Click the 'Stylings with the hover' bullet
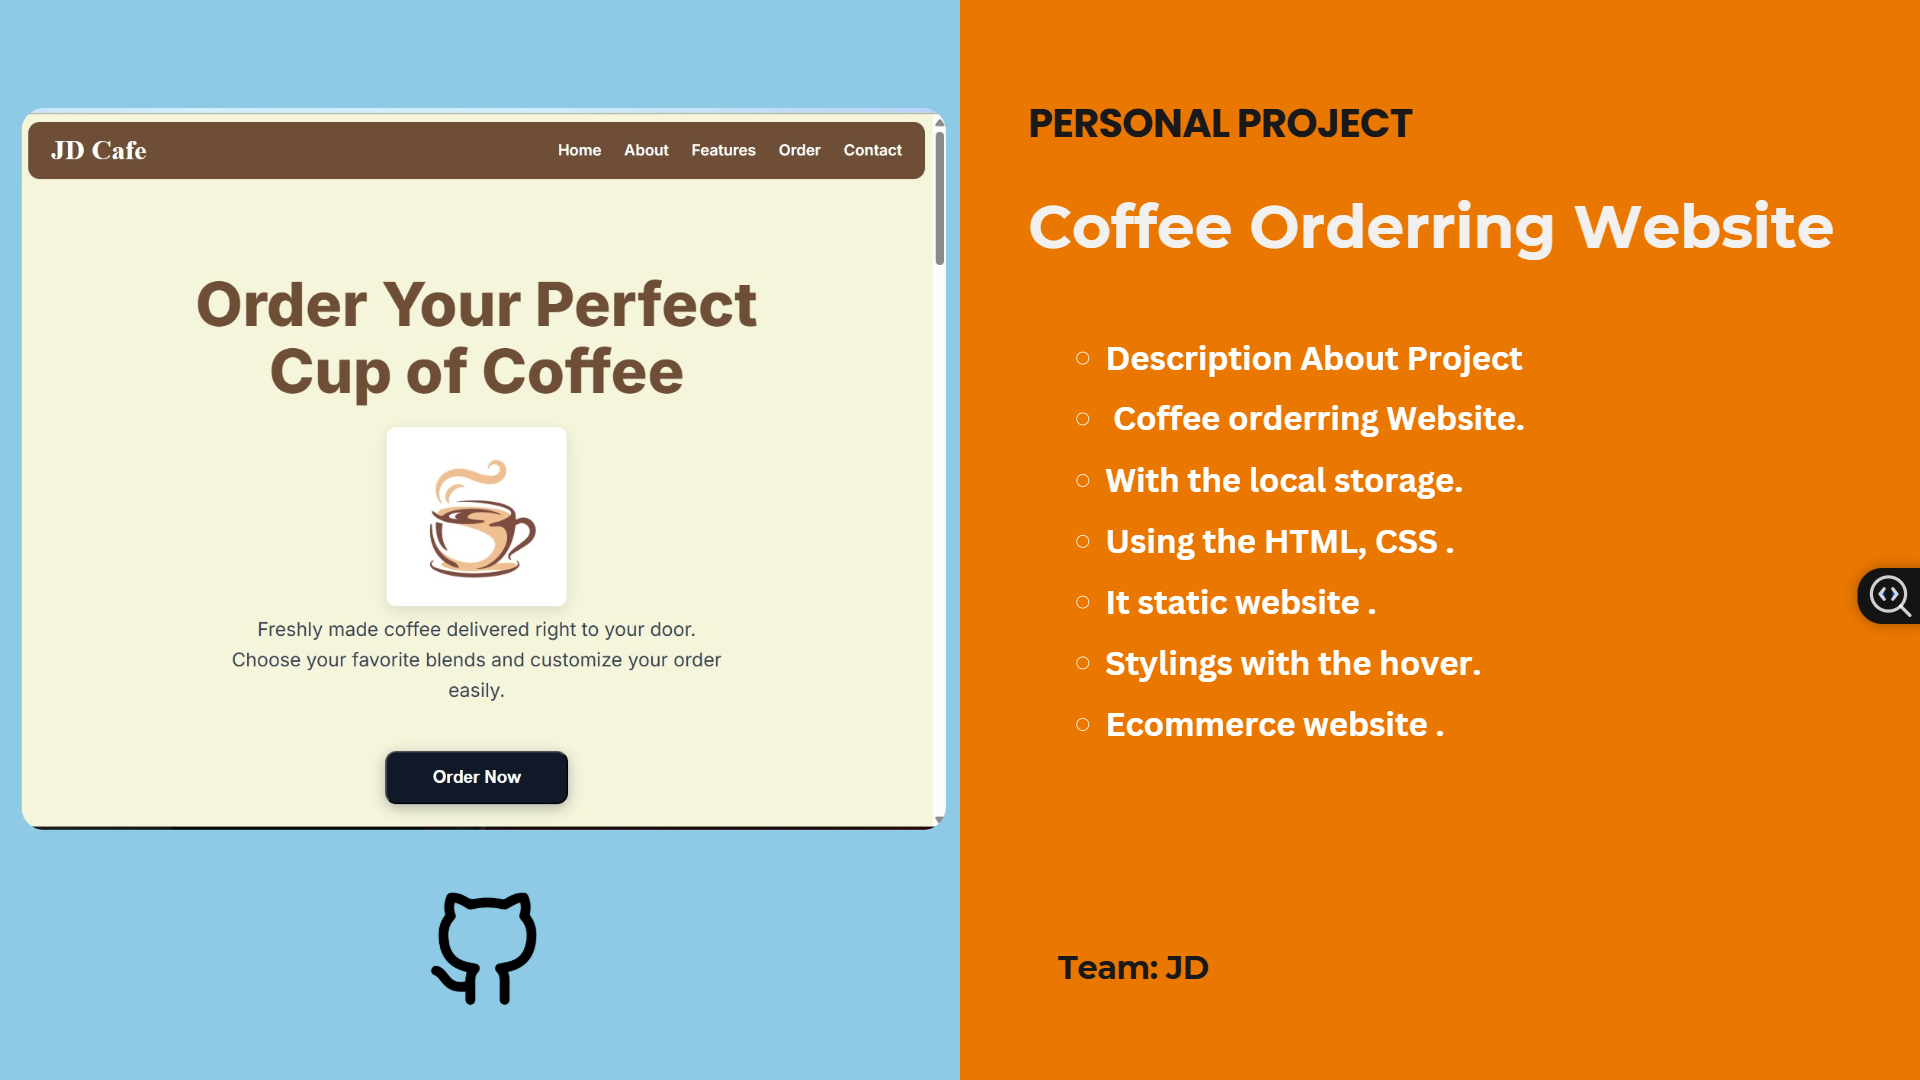 pyautogui.click(x=1293, y=664)
